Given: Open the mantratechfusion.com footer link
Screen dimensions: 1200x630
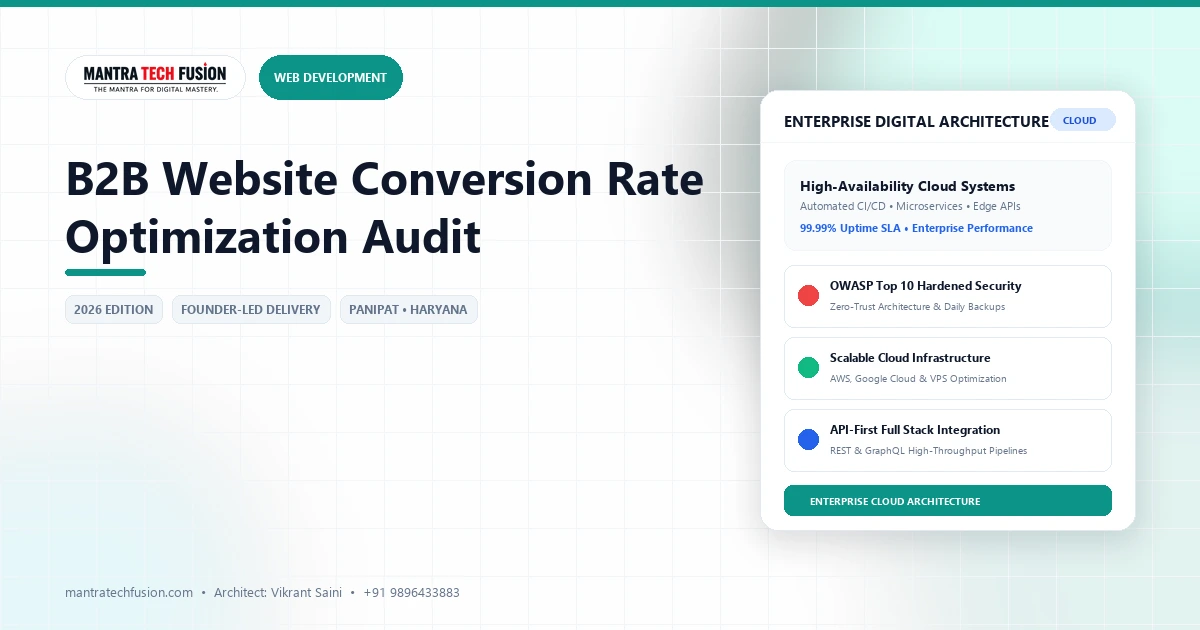Looking at the screenshot, I should (x=129, y=592).
